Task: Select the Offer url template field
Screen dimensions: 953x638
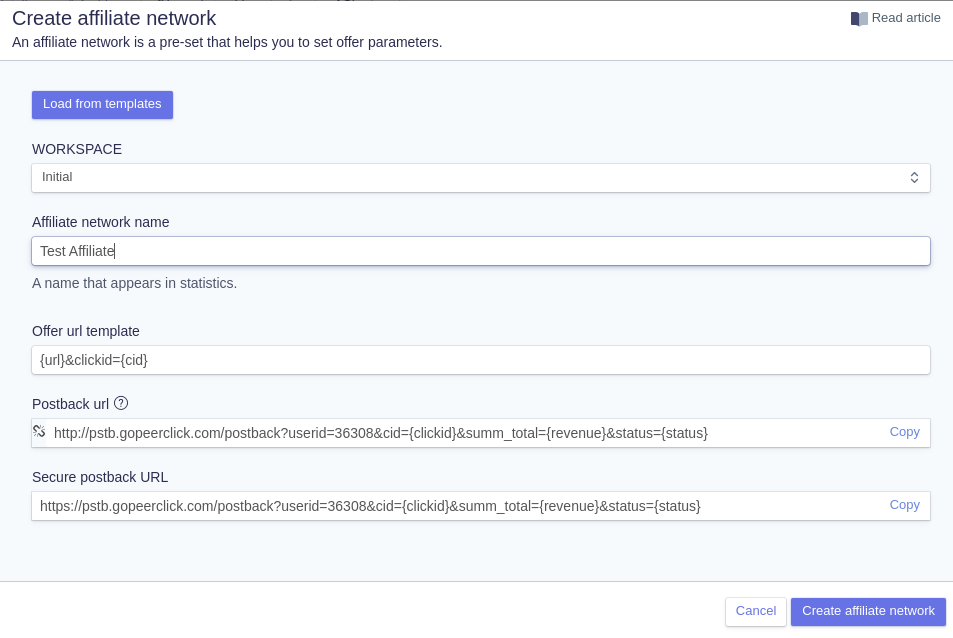Action: pos(480,360)
